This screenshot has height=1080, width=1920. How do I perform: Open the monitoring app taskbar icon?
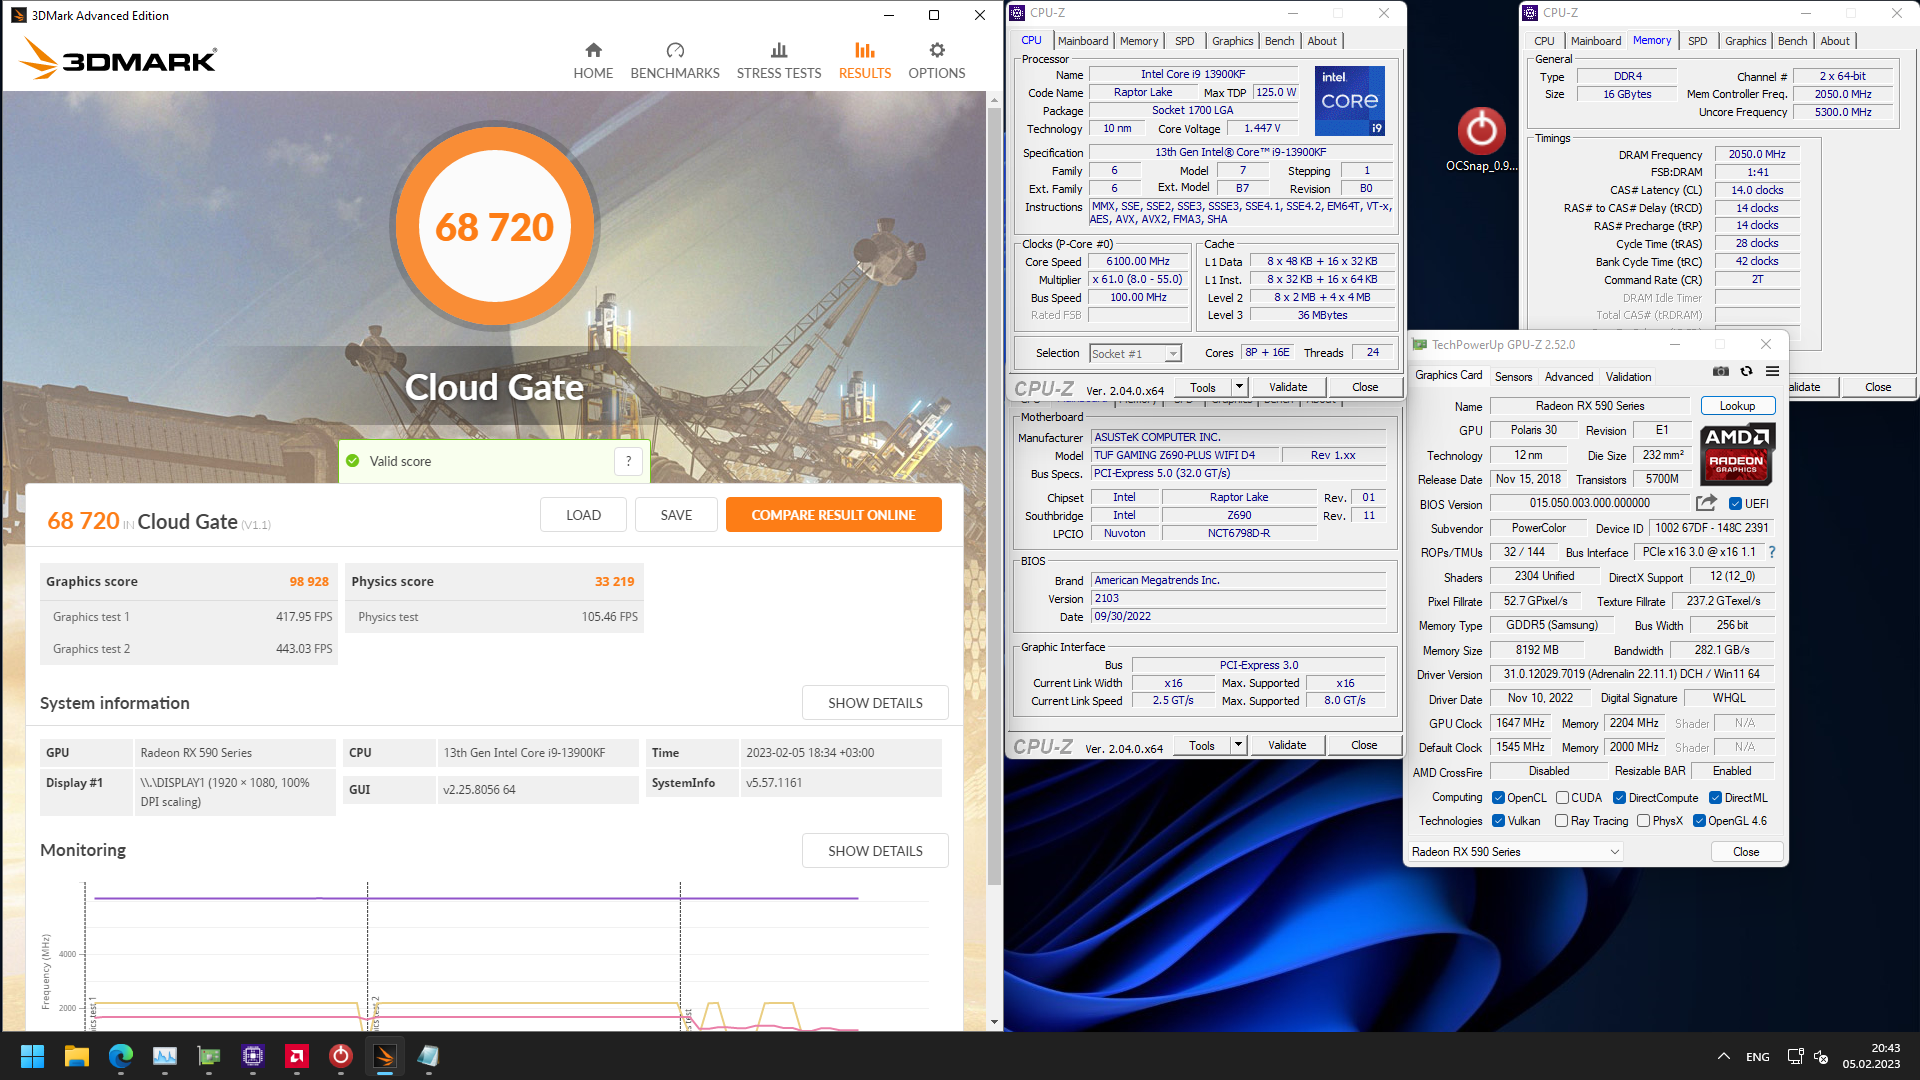click(165, 1056)
